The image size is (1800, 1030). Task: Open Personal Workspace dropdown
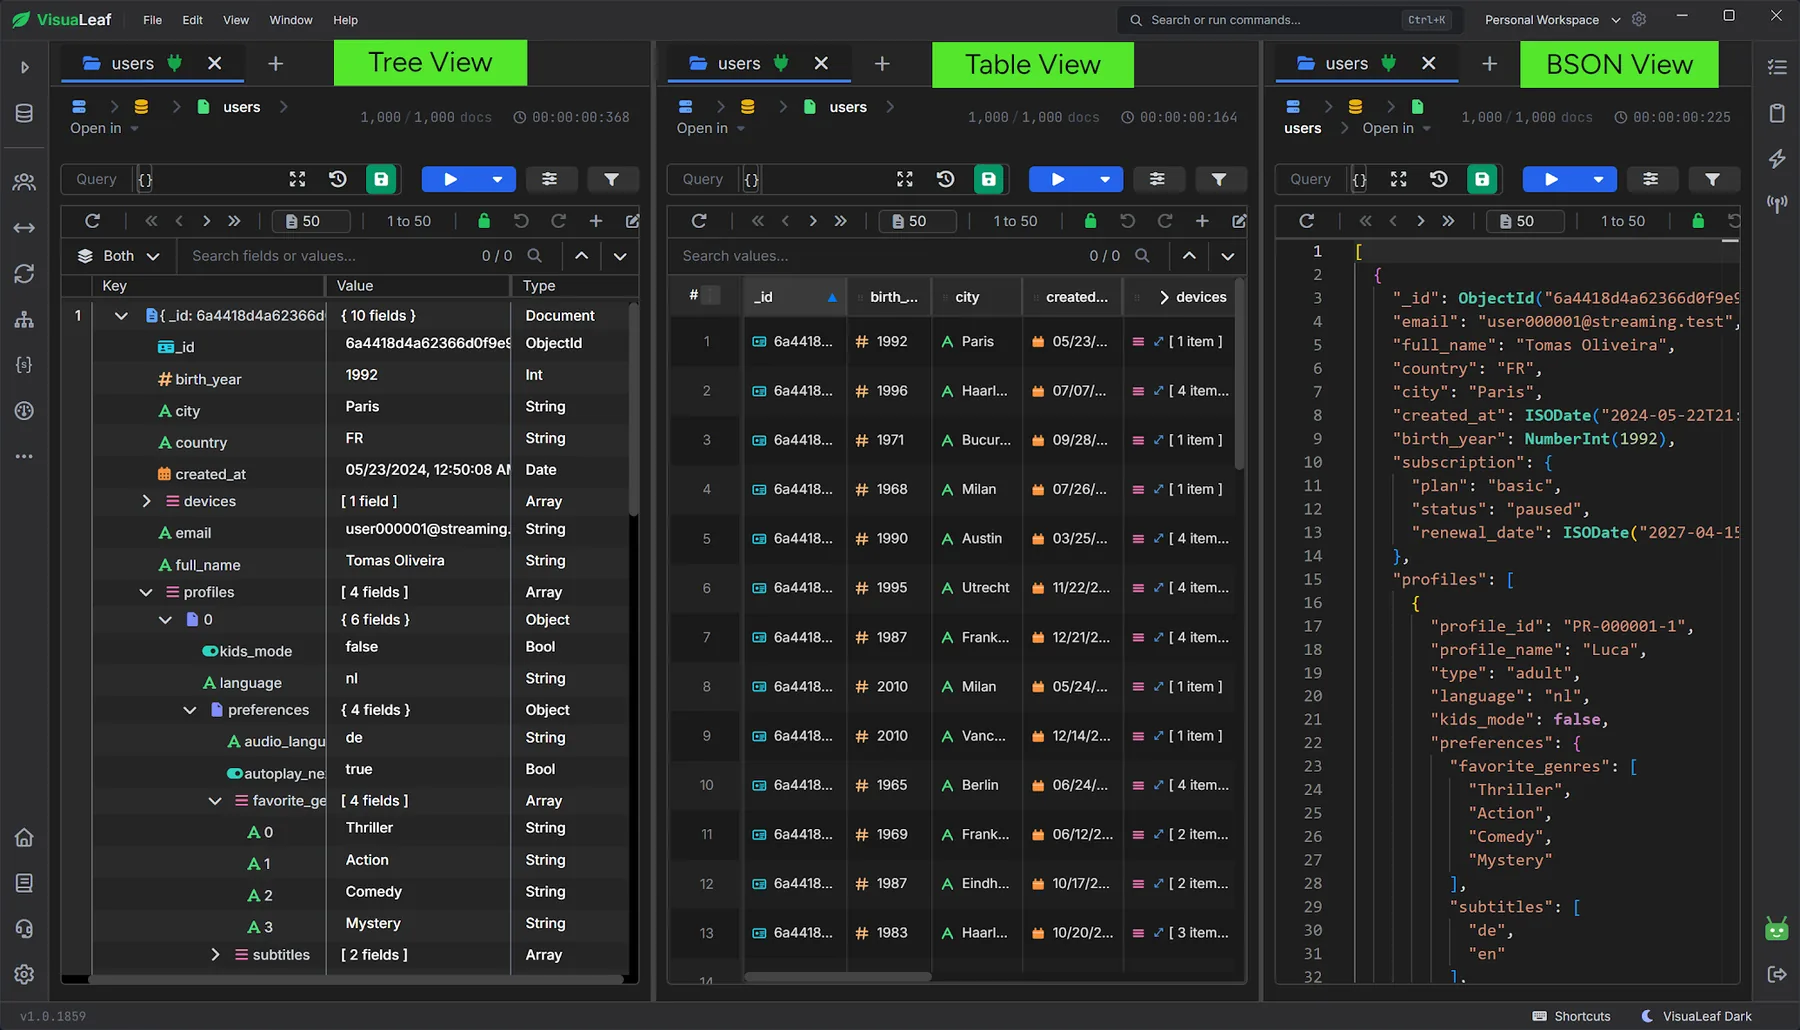point(1552,20)
